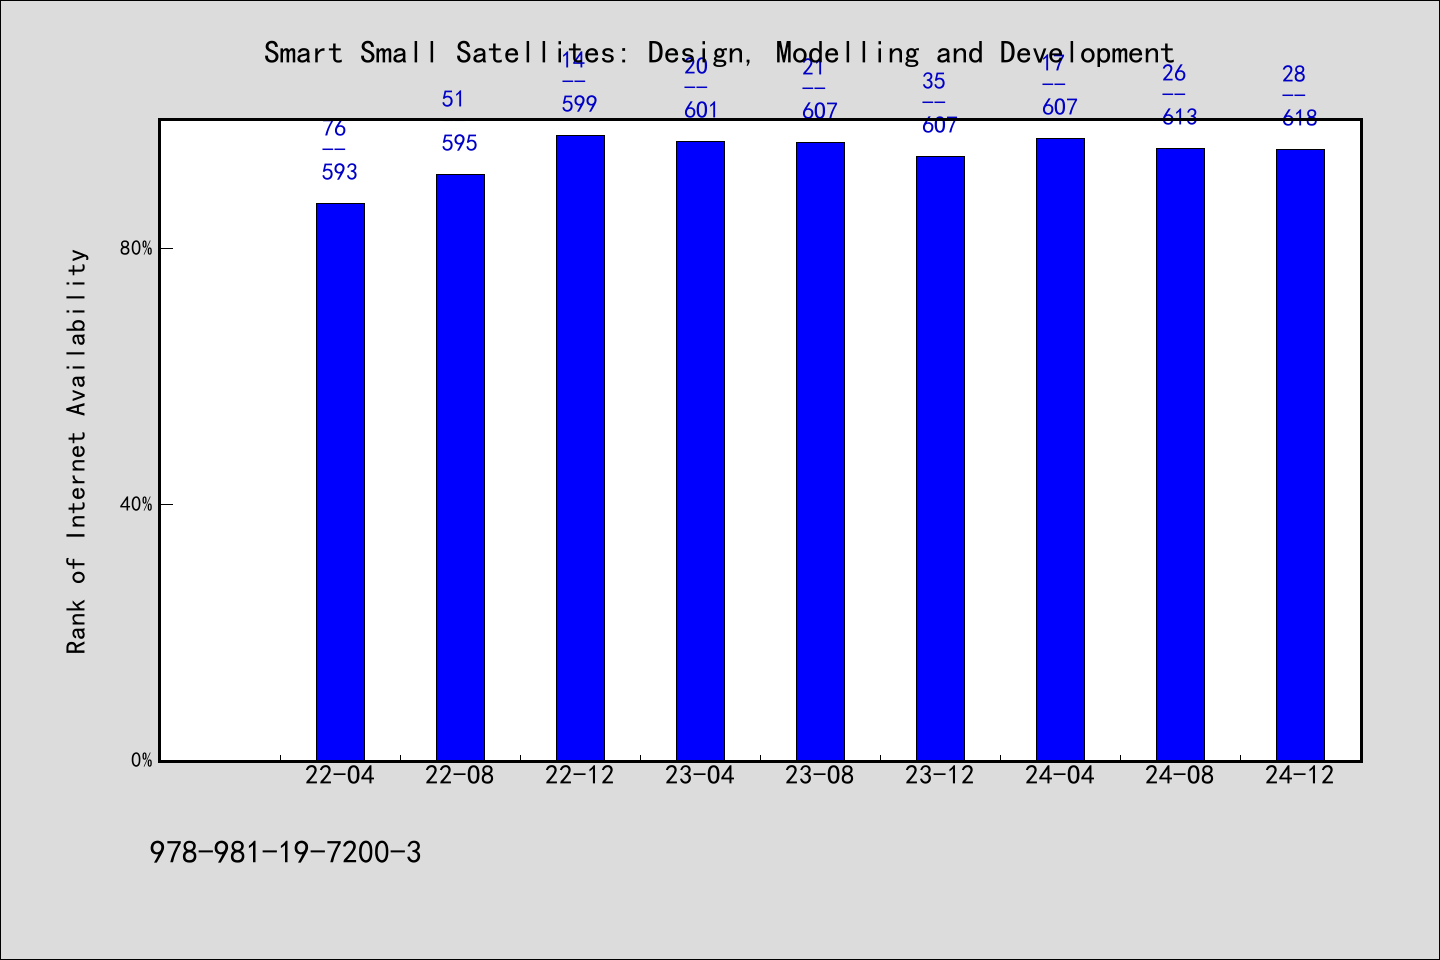
Task: Select the x-axis label 22-12
Action: click(x=580, y=776)
